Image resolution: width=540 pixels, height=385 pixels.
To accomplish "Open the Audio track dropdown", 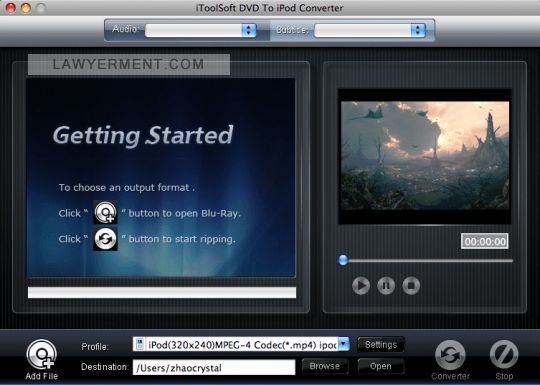I will click(201, 30).
